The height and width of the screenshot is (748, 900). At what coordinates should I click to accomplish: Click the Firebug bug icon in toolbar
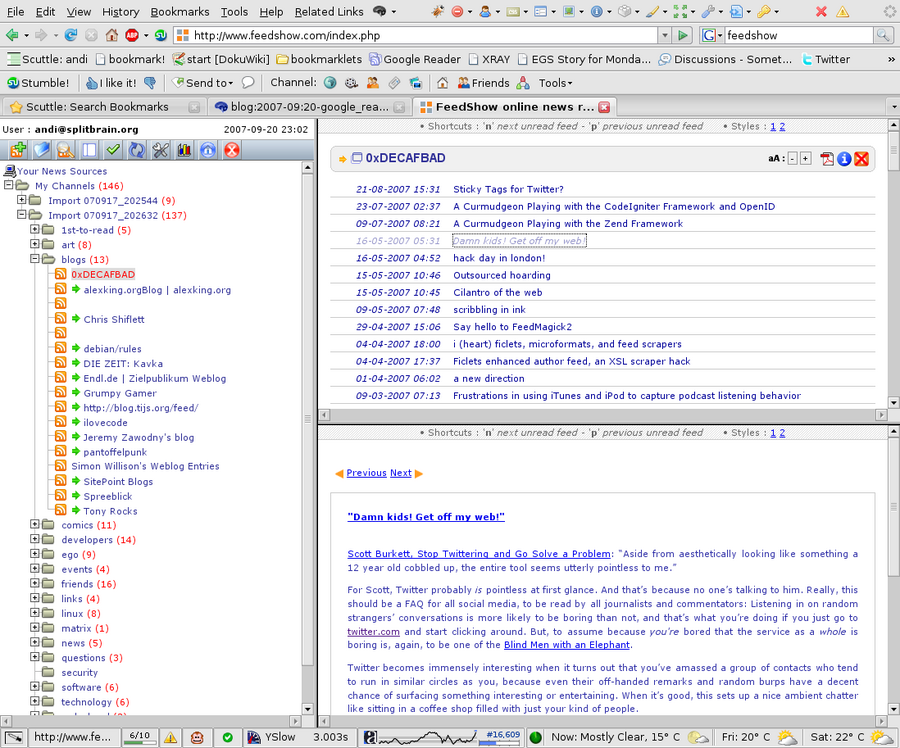(437, 11)
